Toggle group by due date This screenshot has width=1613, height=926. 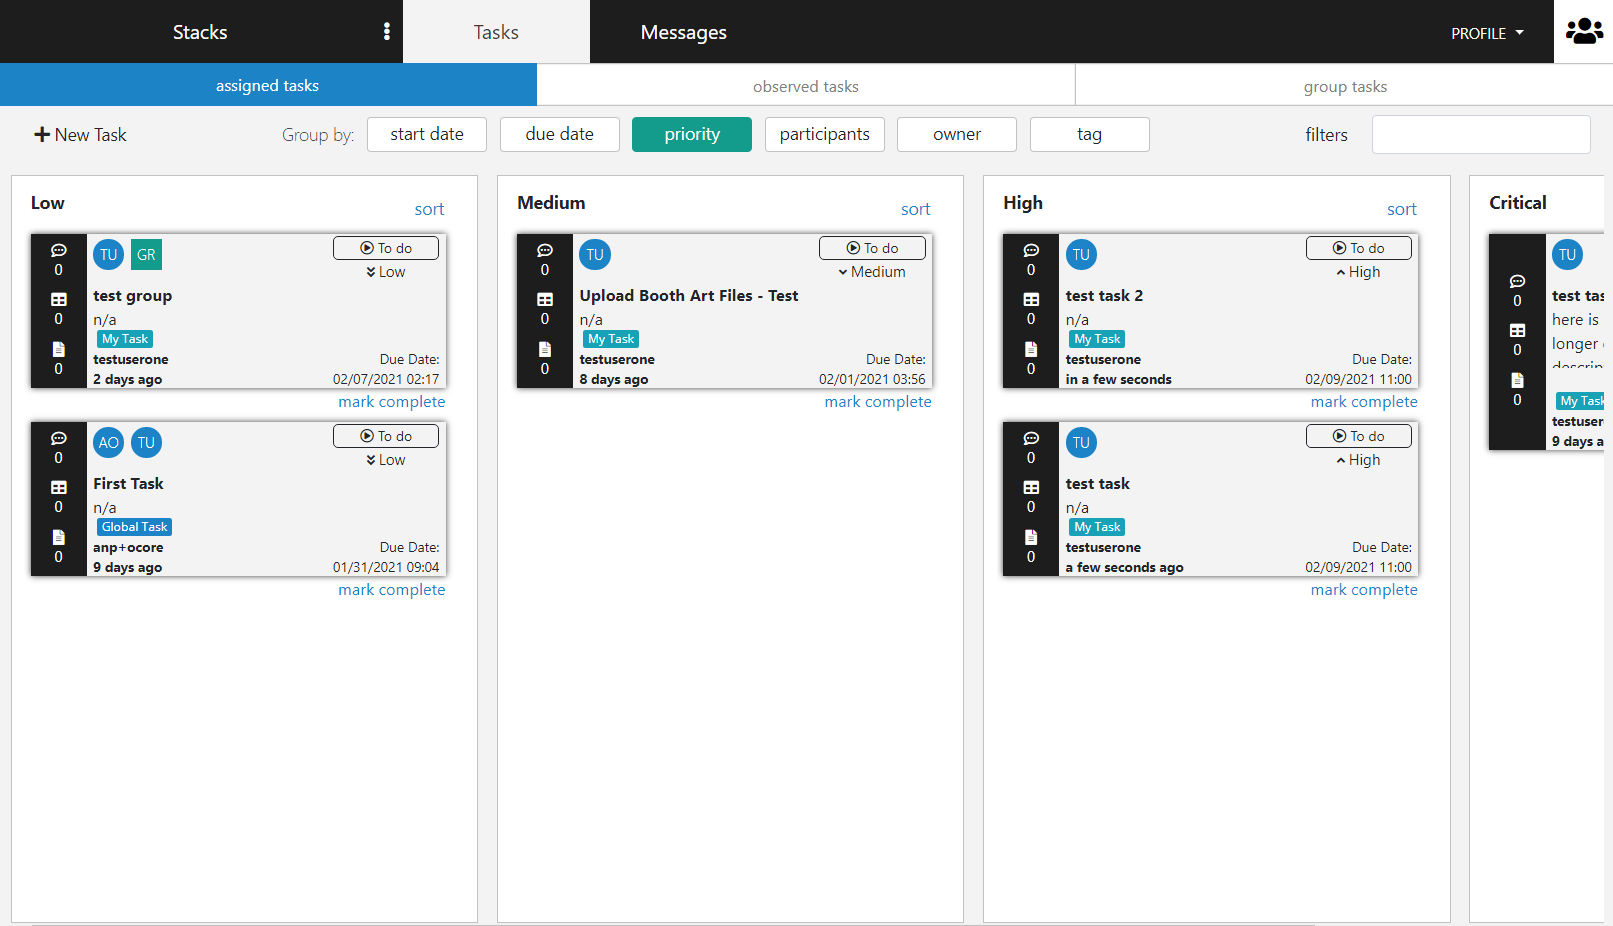pyautogui.click(x=559, y=134)
